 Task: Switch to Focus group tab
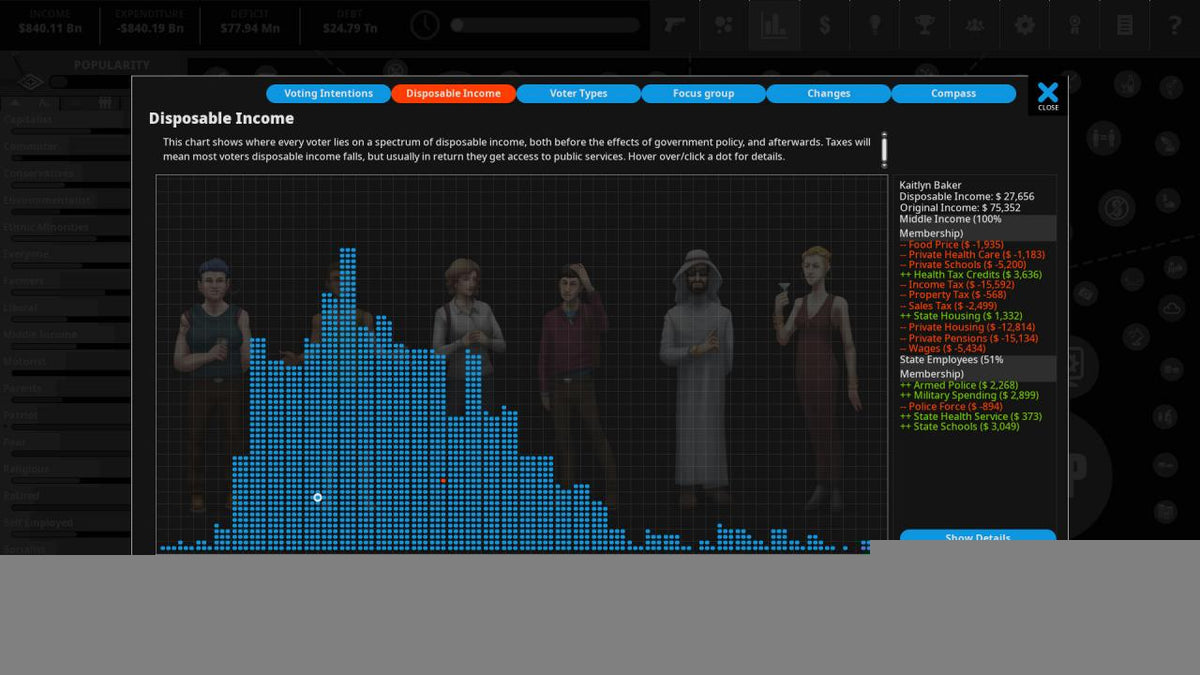tap(703, 93)
